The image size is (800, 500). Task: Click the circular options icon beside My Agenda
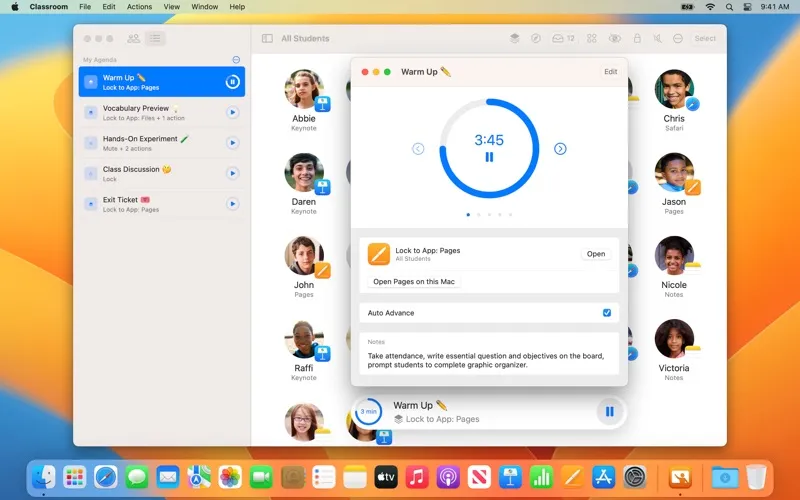coord(236,60)
